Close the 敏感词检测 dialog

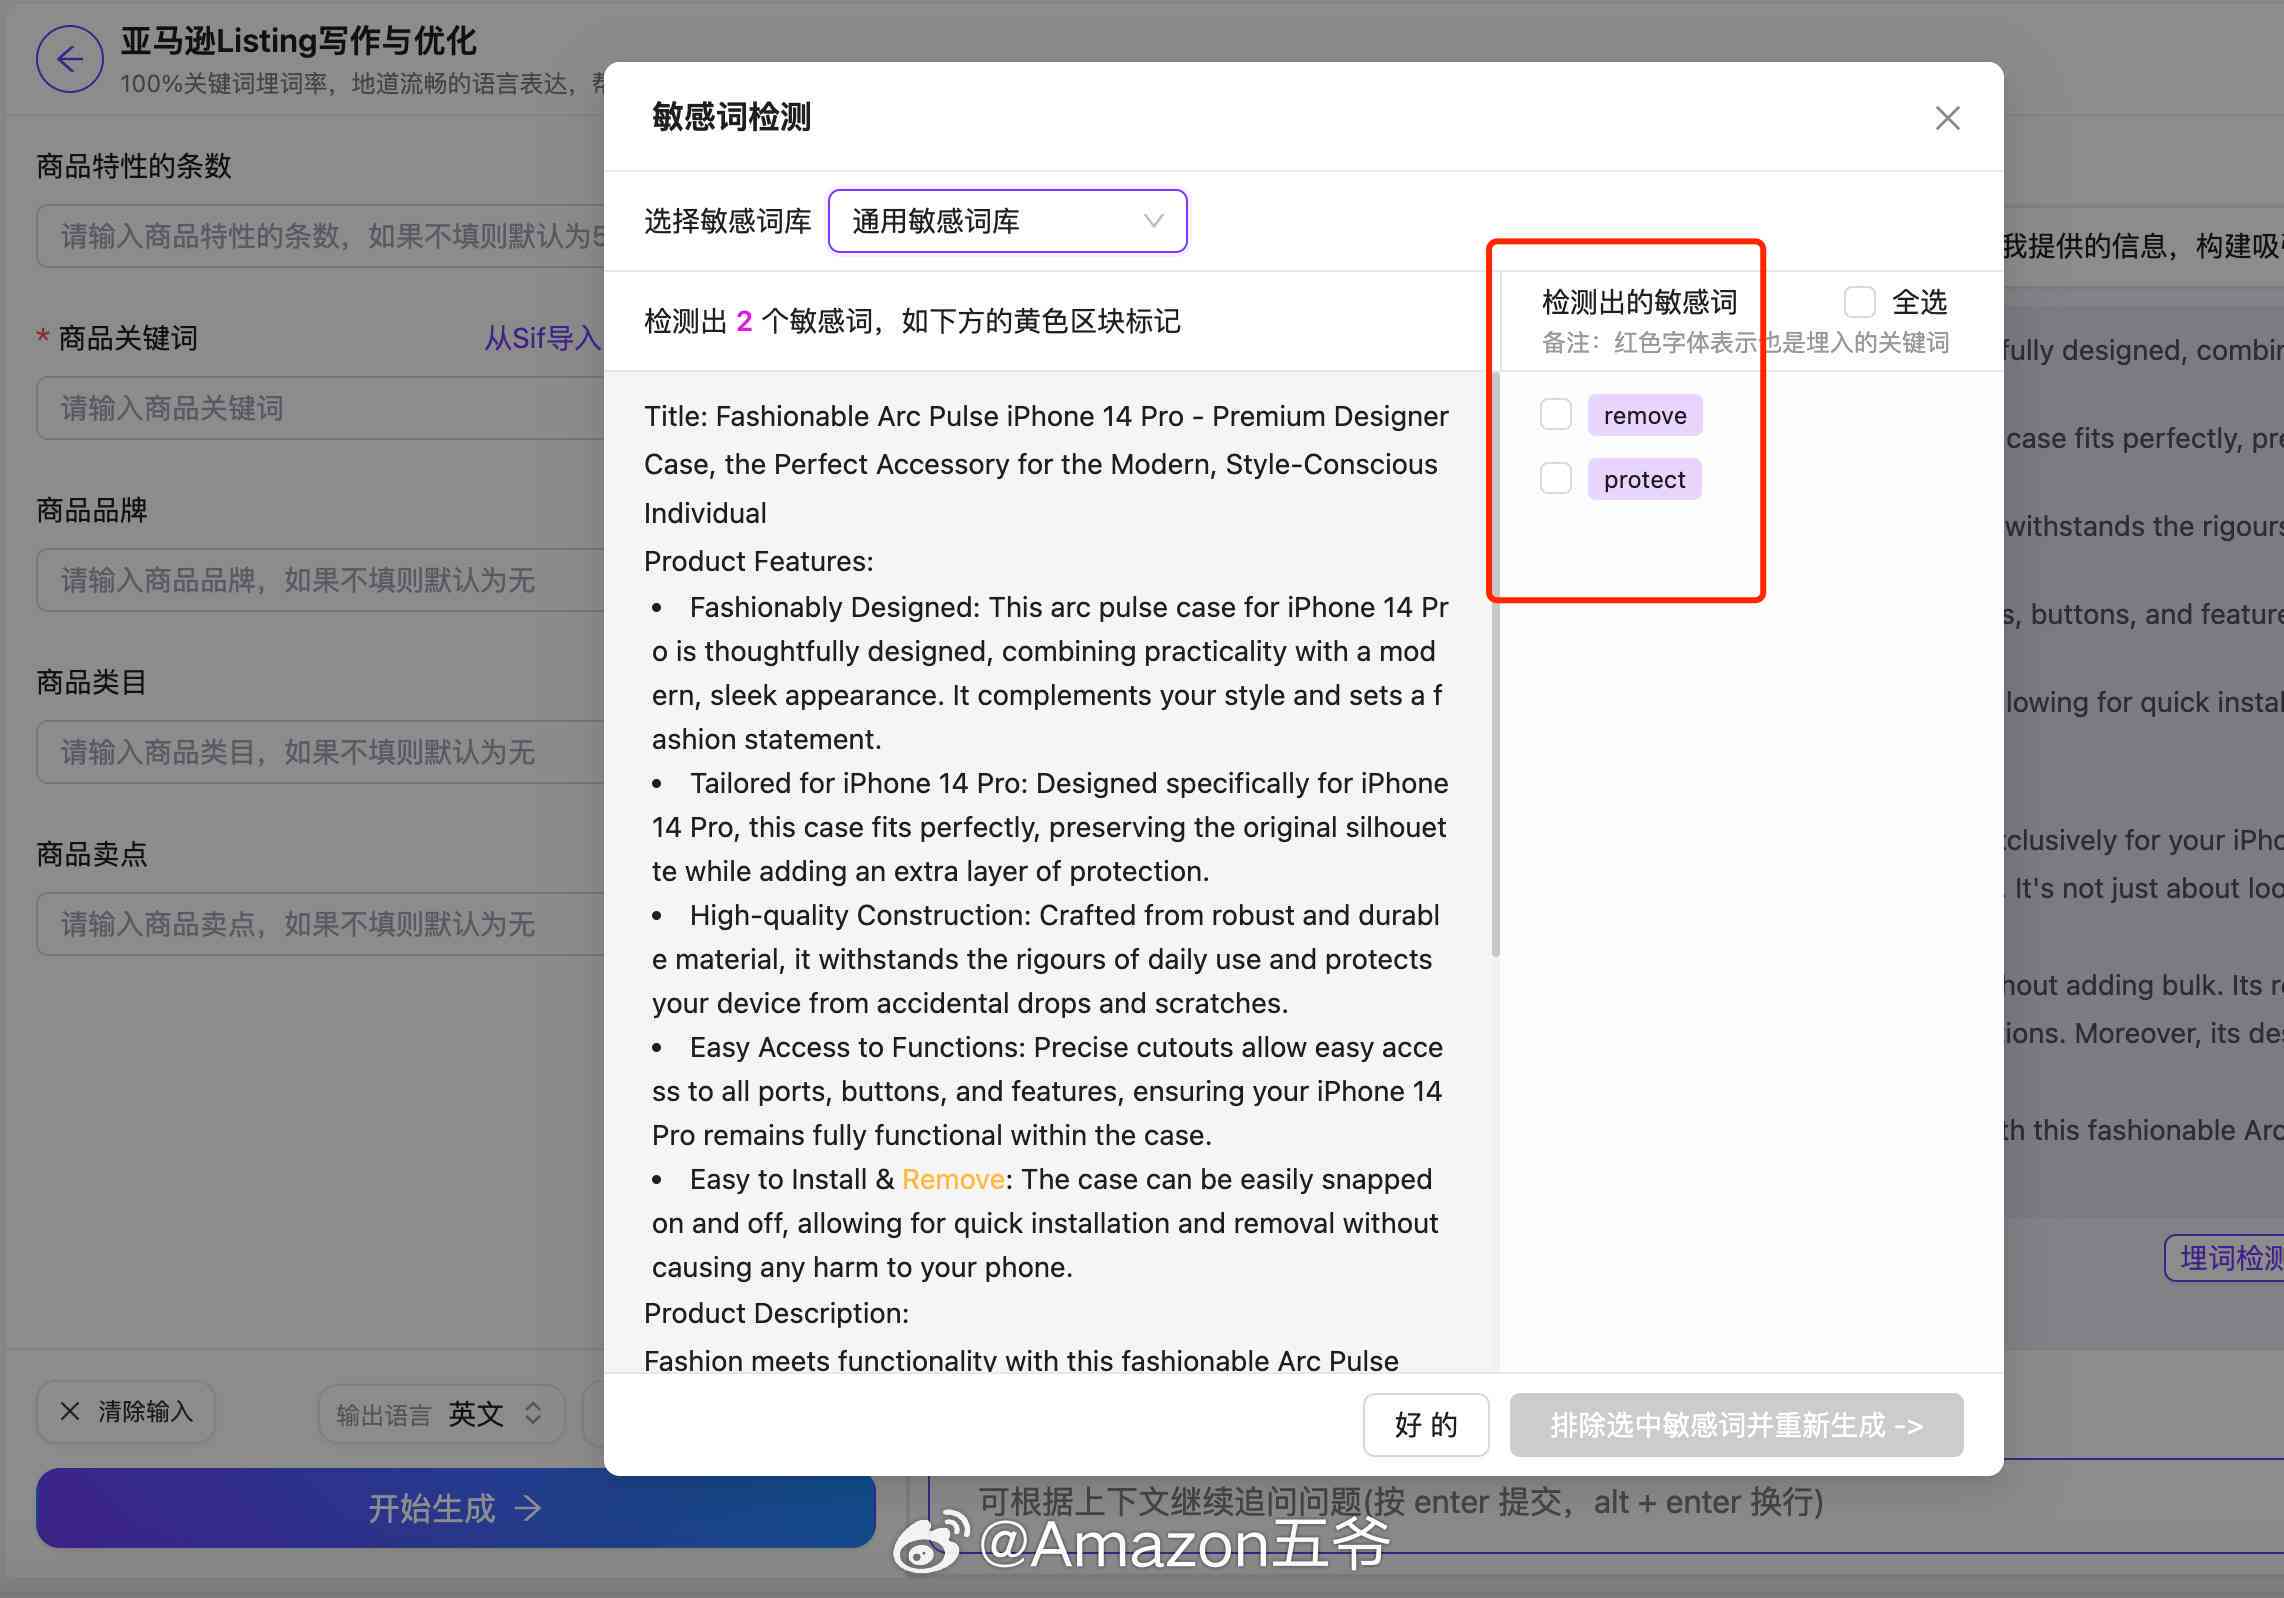tap(1947, 118)
